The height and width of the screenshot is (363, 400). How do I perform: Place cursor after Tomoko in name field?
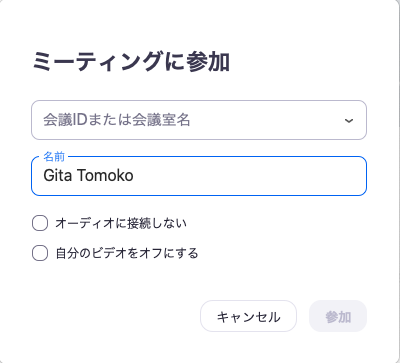(134, 176)
